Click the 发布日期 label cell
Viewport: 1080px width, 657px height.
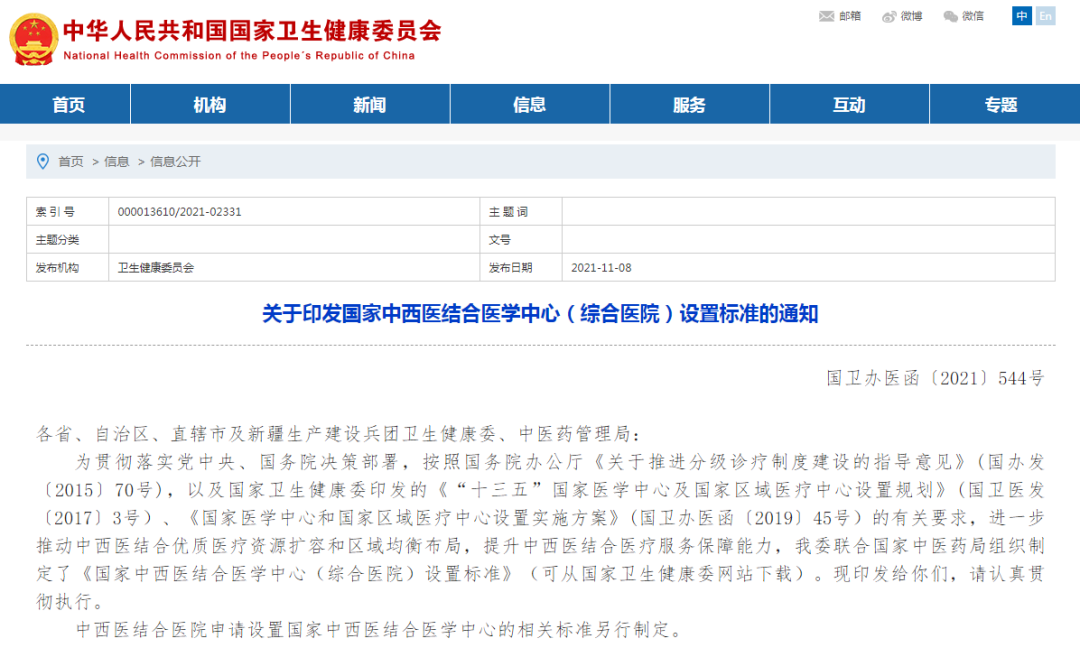(x=521, y=267)
